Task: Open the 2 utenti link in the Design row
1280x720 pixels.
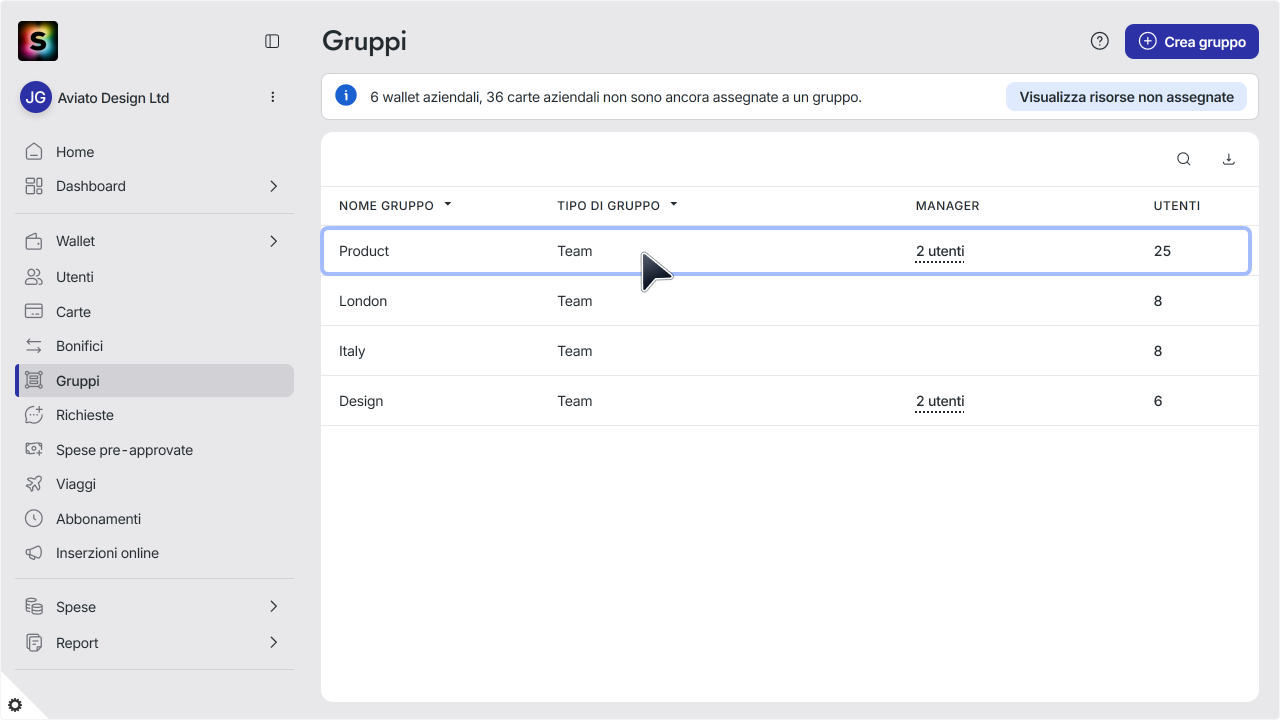Action: pos(940,401)
